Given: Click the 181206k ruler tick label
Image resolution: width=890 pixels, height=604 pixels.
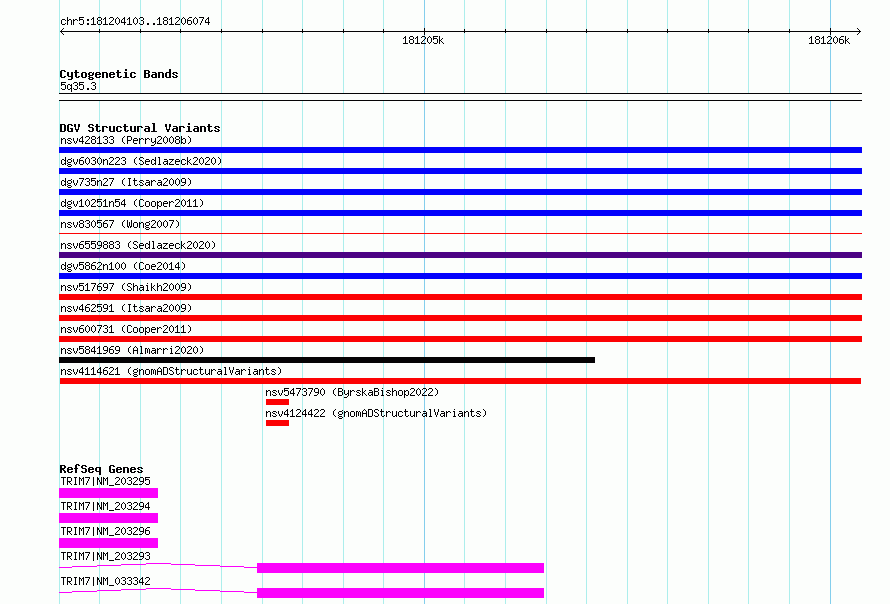Looking at the screenshot, I should click(x=829, y=40).
